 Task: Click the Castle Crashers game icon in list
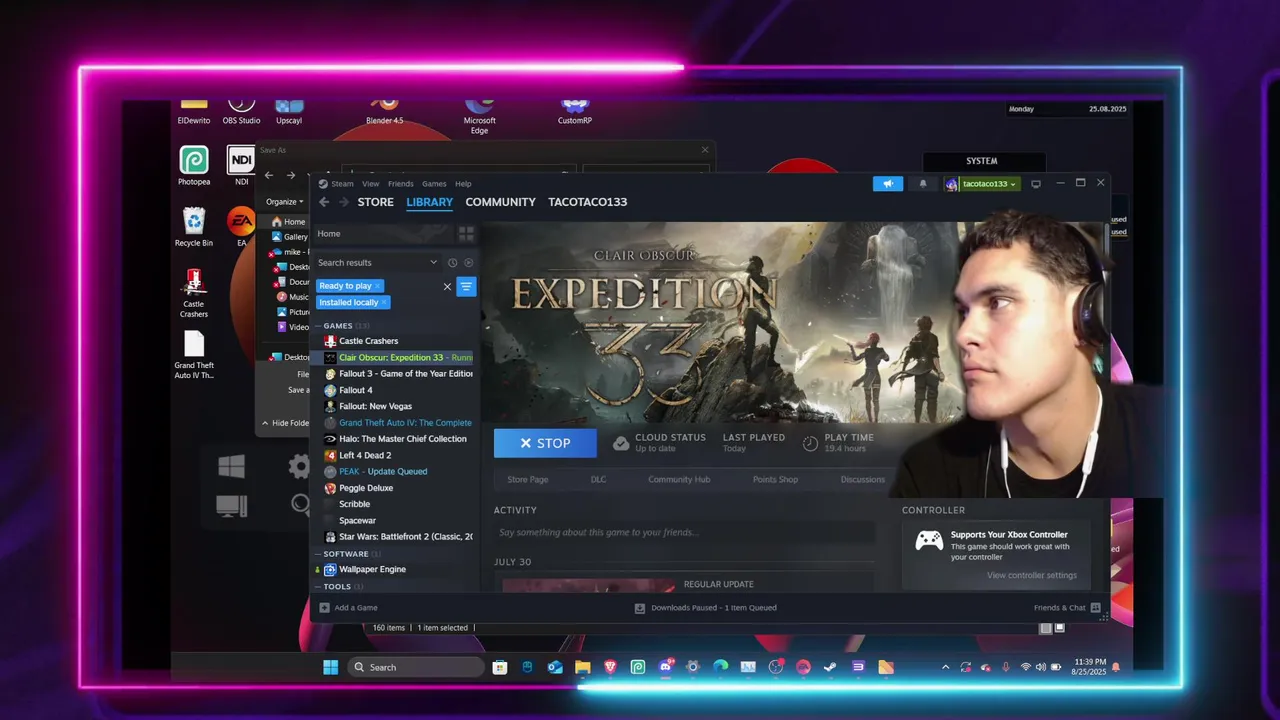[x=330, y=341]
